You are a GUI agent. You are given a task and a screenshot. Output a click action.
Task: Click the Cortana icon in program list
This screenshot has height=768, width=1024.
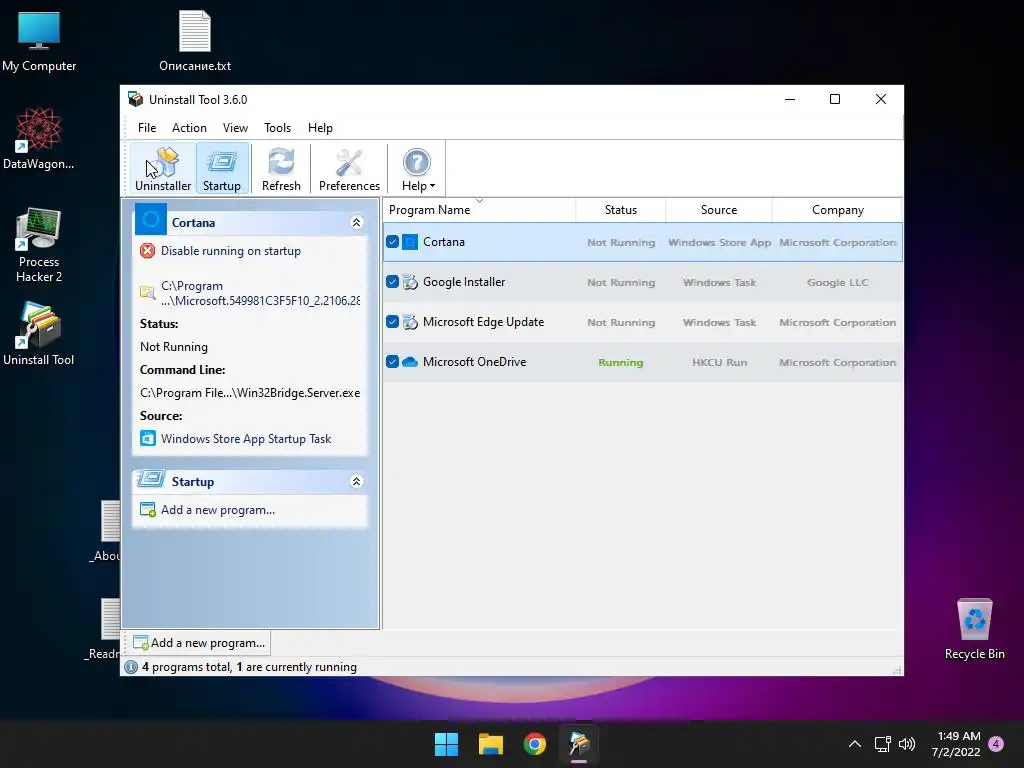409,242
